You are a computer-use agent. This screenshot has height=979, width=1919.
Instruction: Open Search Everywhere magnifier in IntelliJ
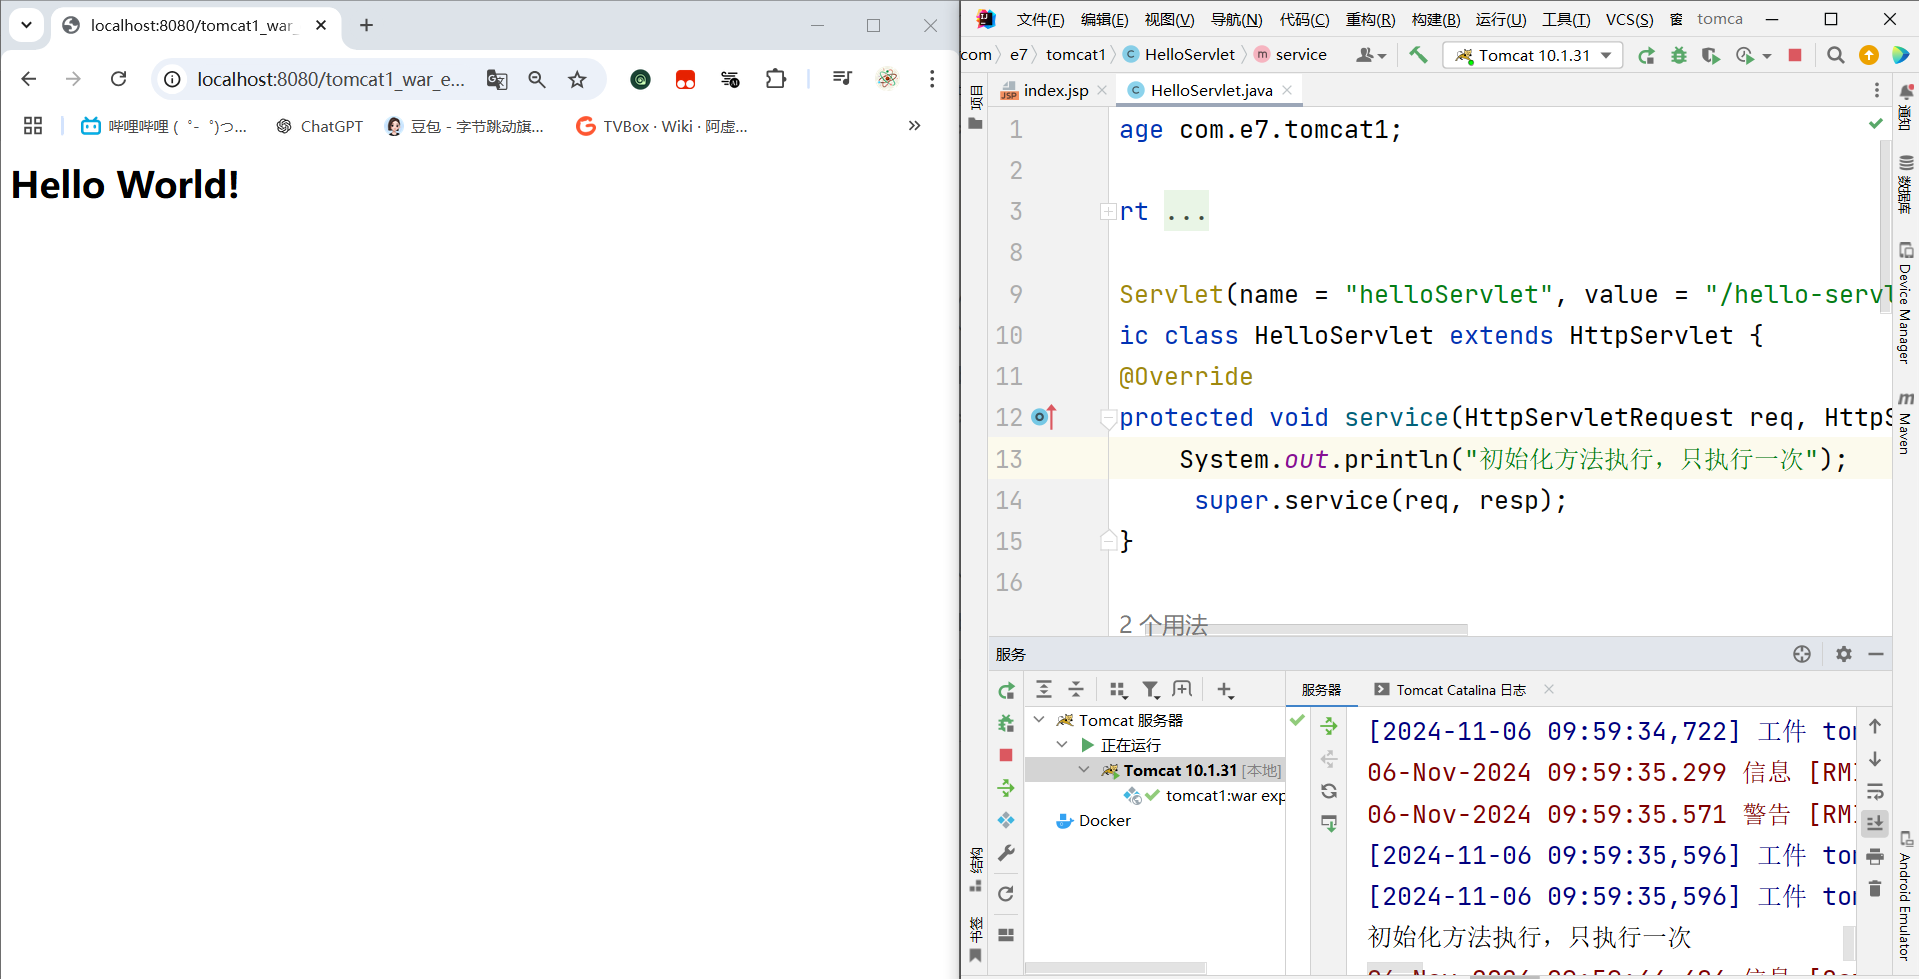point(1836,55)
